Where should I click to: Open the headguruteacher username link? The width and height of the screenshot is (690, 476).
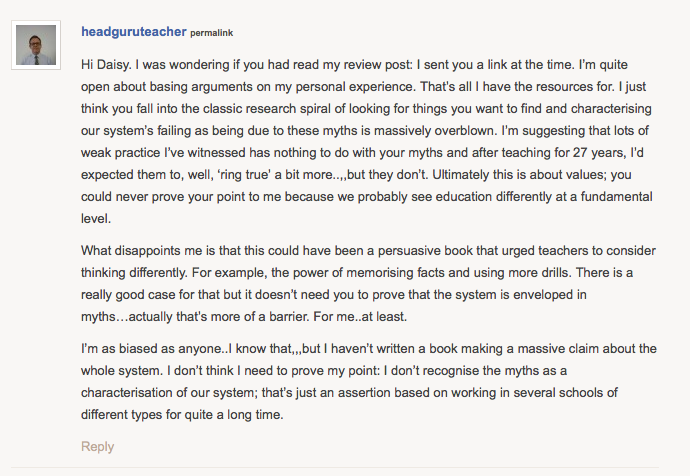(x=133, y=31)
